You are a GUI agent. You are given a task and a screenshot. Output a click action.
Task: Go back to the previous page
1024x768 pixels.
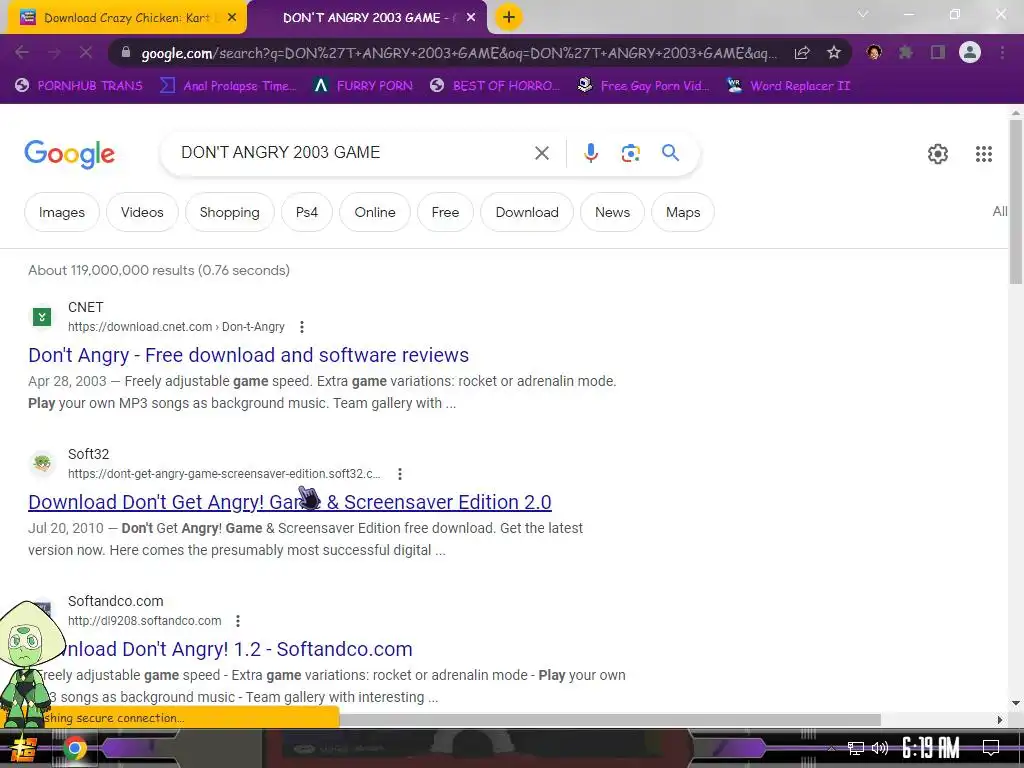[22, 52]
